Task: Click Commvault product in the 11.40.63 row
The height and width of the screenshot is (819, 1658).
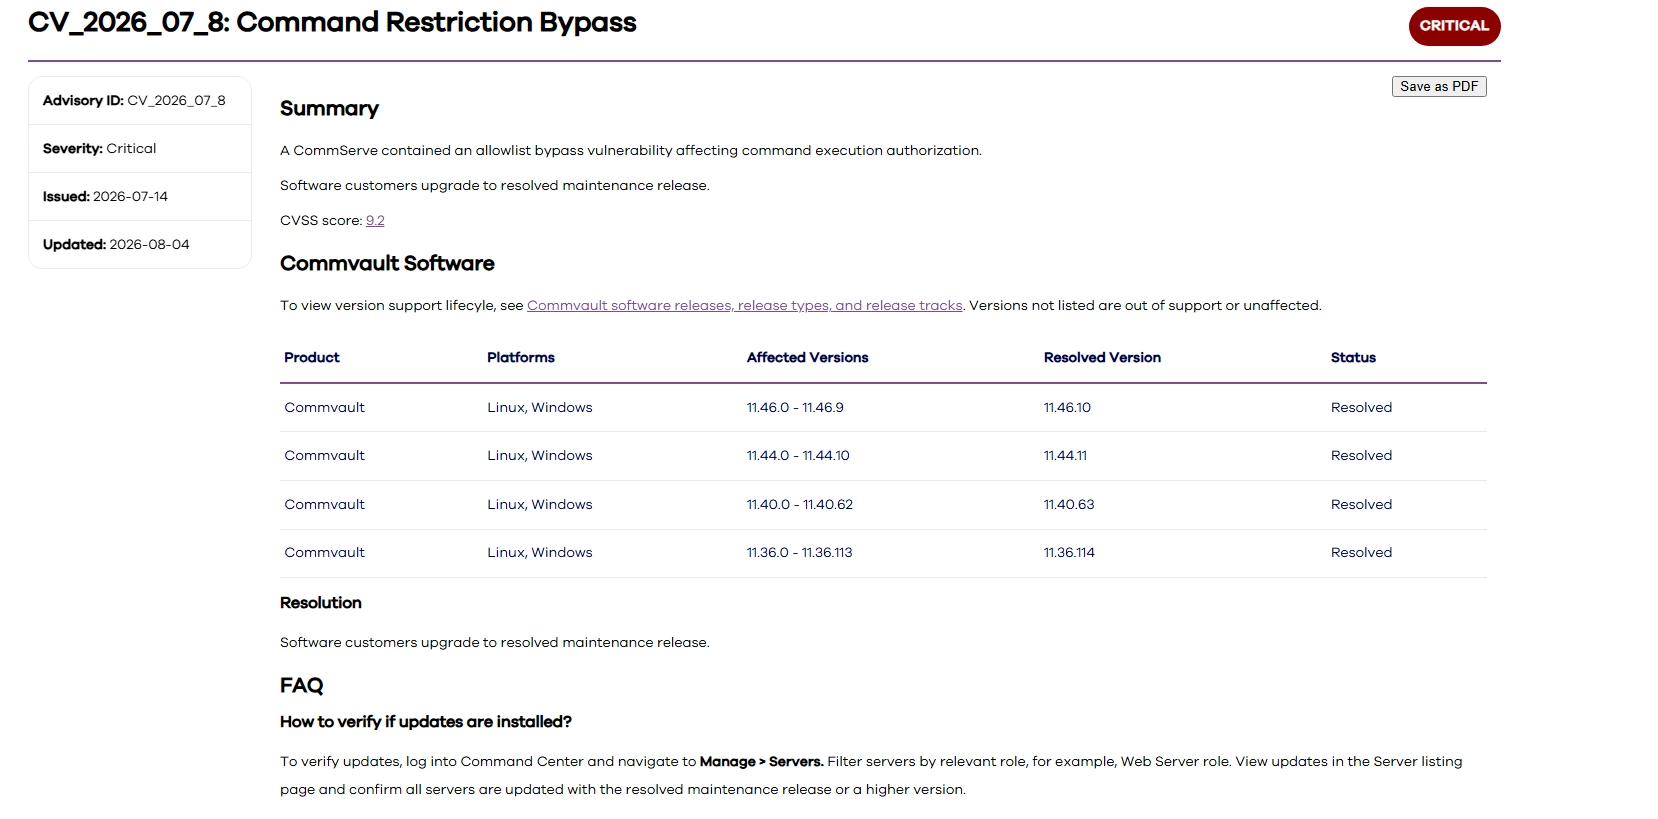Action: click(x=324, y=505)
